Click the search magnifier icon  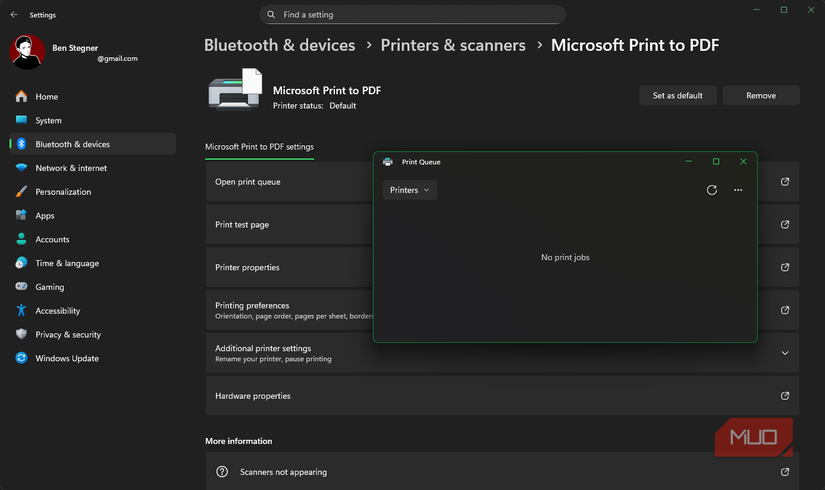pos(271,15)
